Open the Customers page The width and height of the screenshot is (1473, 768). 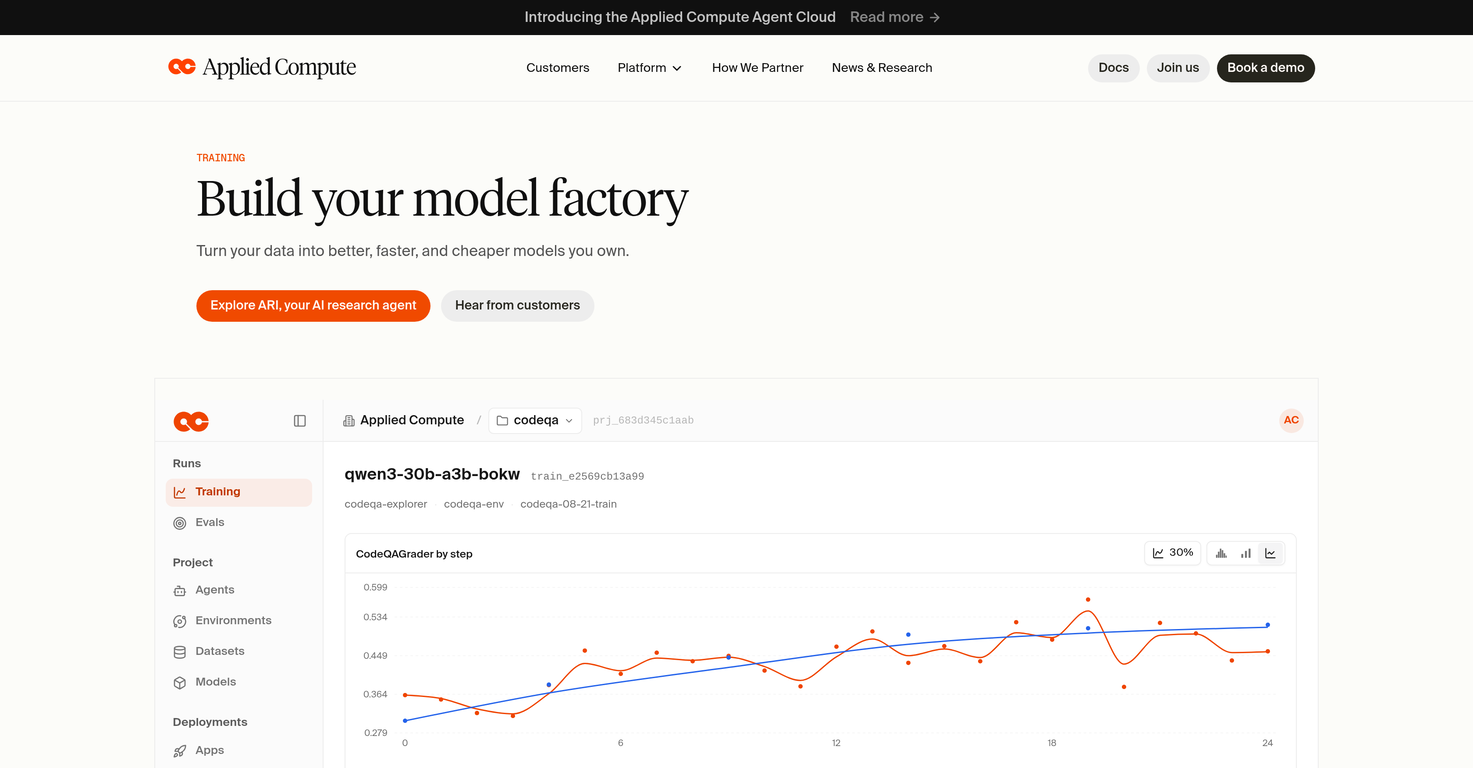tap(558, 68)
